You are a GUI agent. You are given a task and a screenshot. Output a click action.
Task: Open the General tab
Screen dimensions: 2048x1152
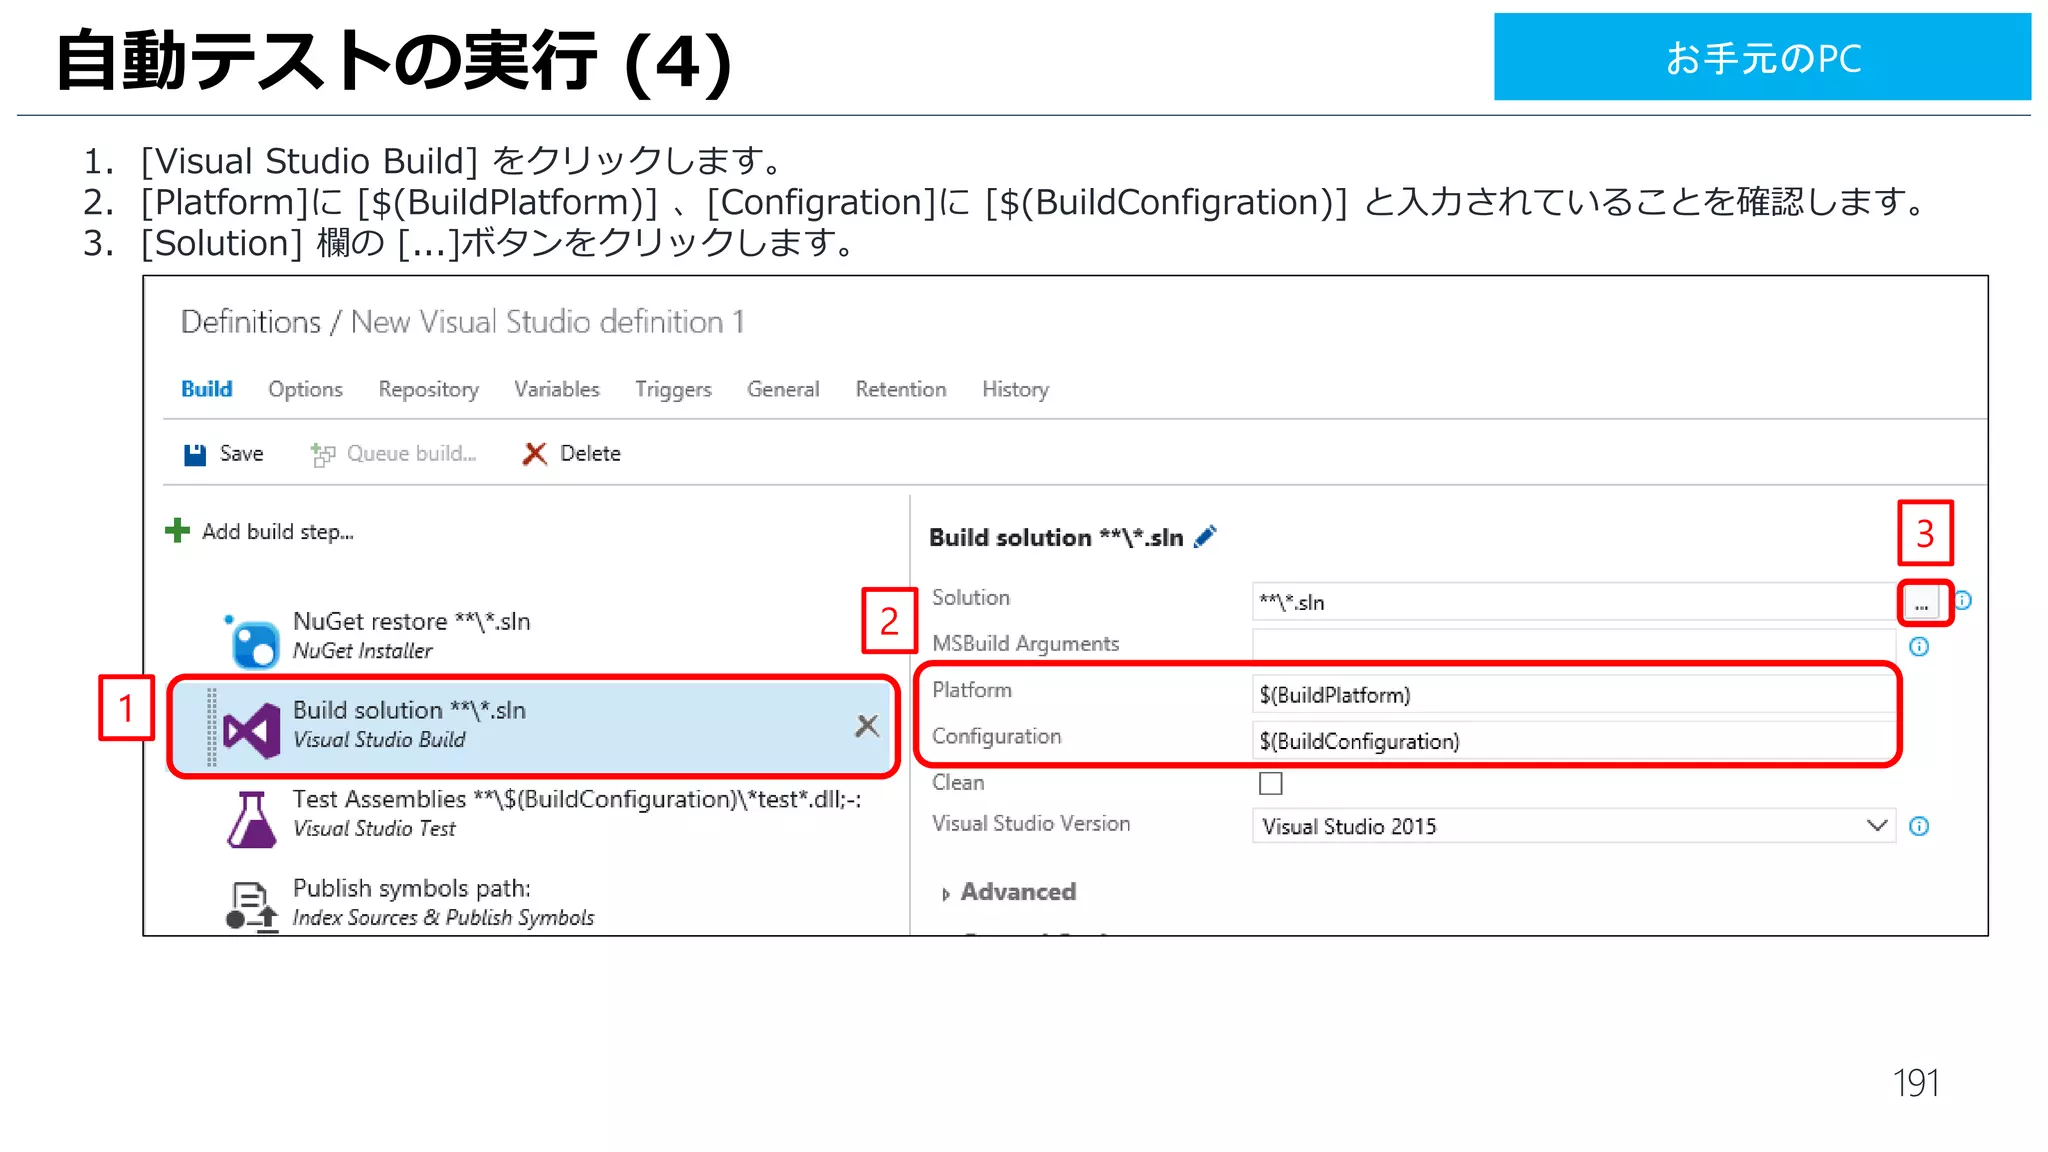[783, 389]
